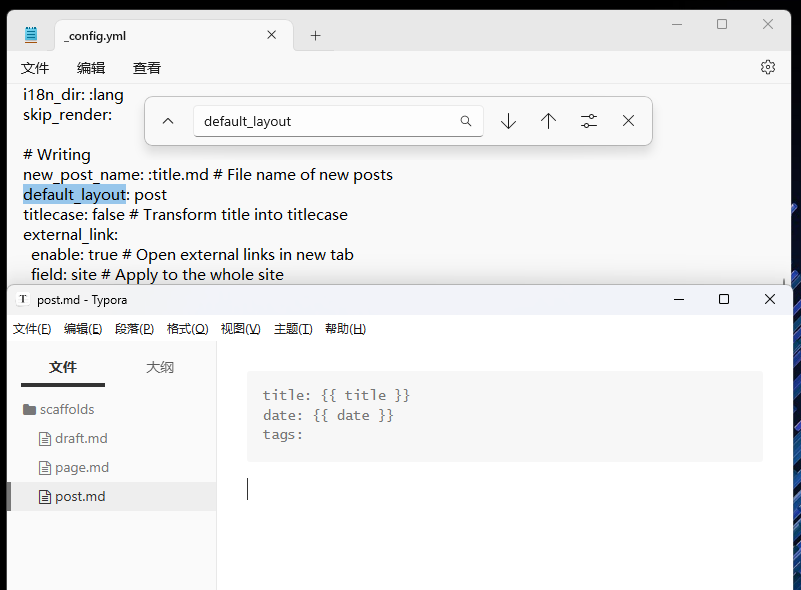Select the 文件 sidebar tab in Typora
Image resolution: width=801 pixels, height=590 pixels.
(63, 367)
